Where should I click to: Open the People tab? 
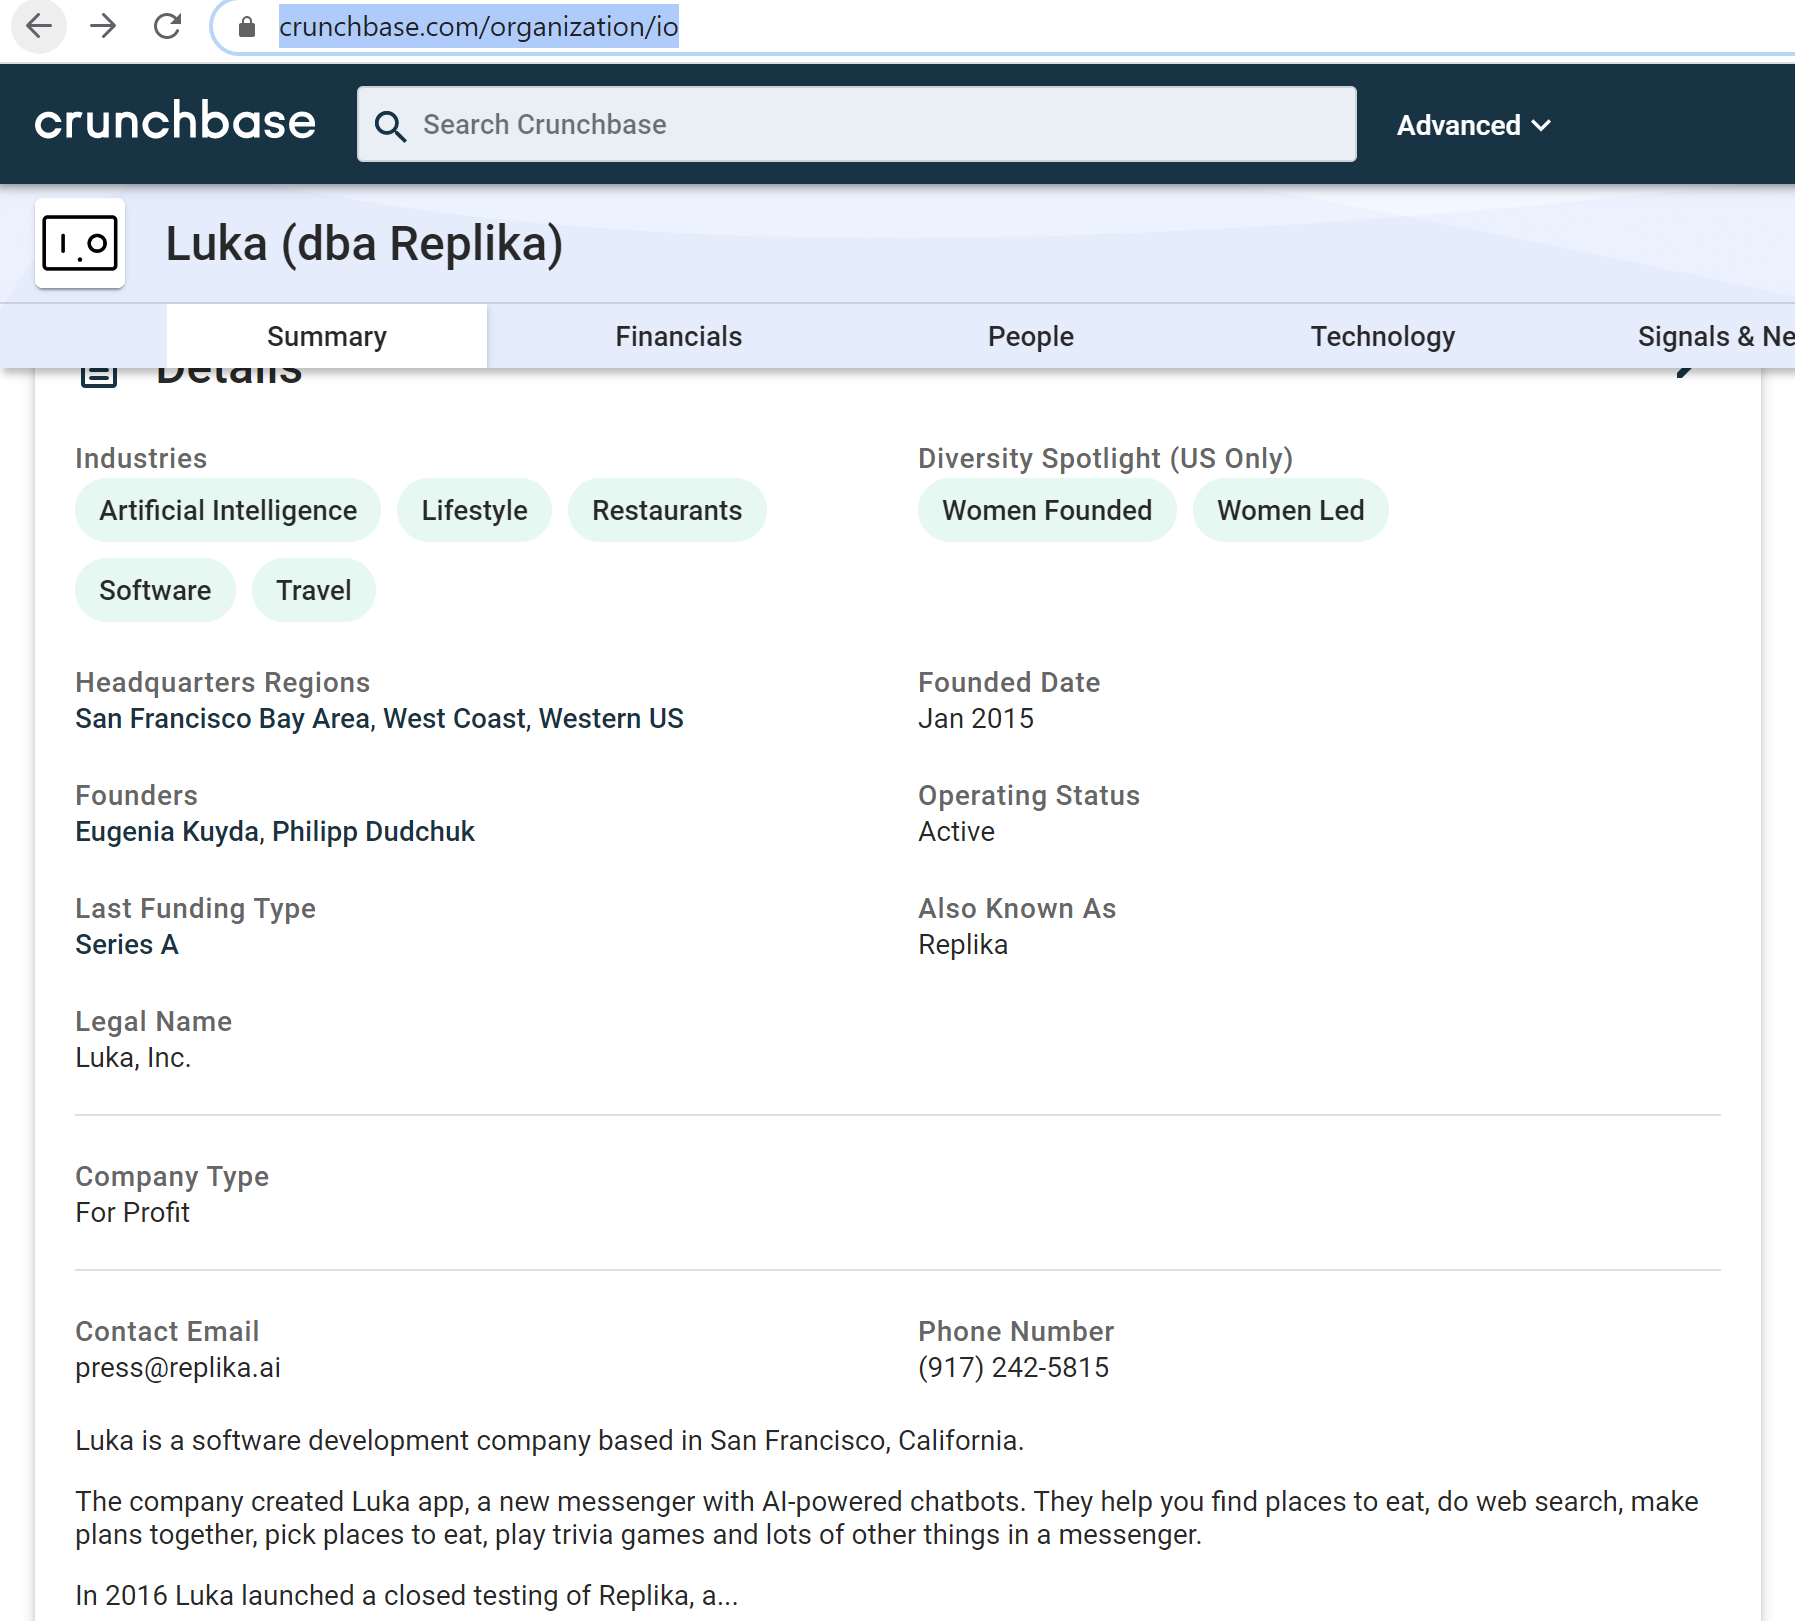click(x=1031, y=336)
